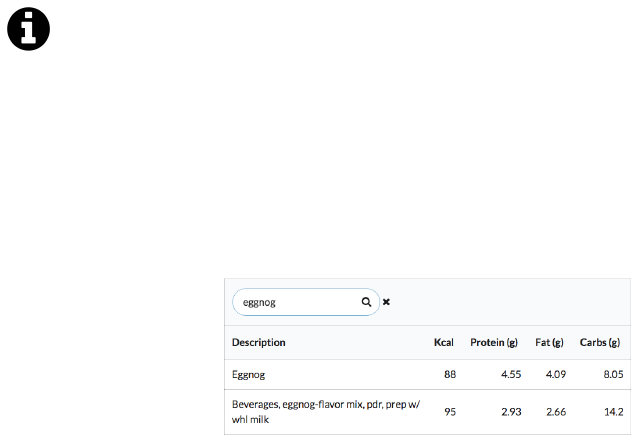Image resolution: width=639 pixels, height=445 pixels.
Task: Select the Eggnog food result
Action: pyautogui.click(x=249, y=375)
